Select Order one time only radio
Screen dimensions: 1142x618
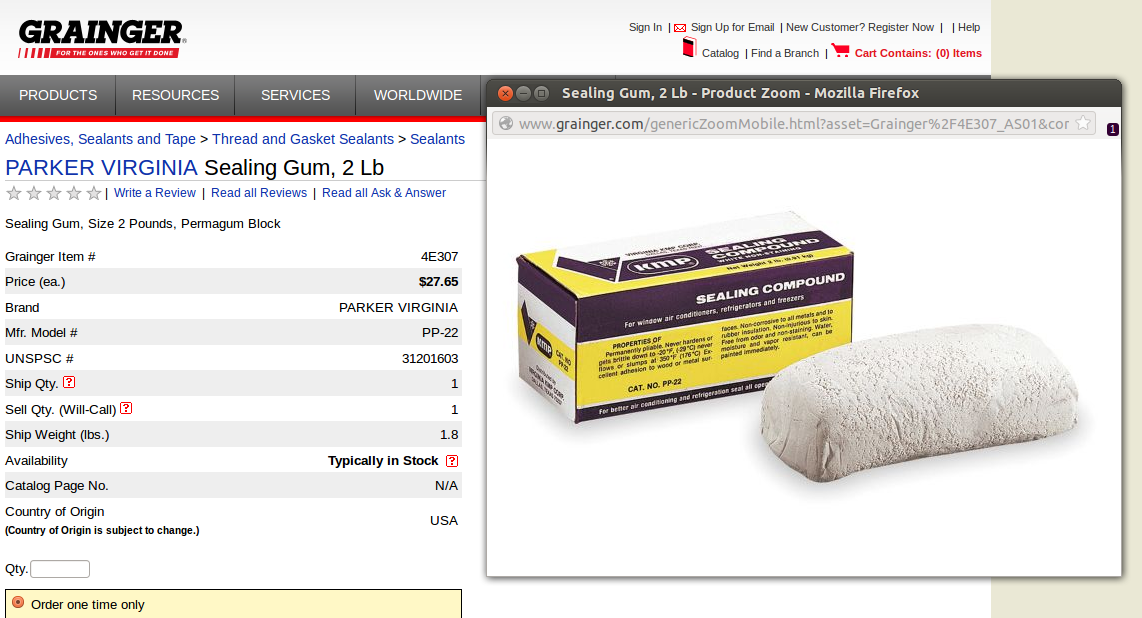(18, 603)
